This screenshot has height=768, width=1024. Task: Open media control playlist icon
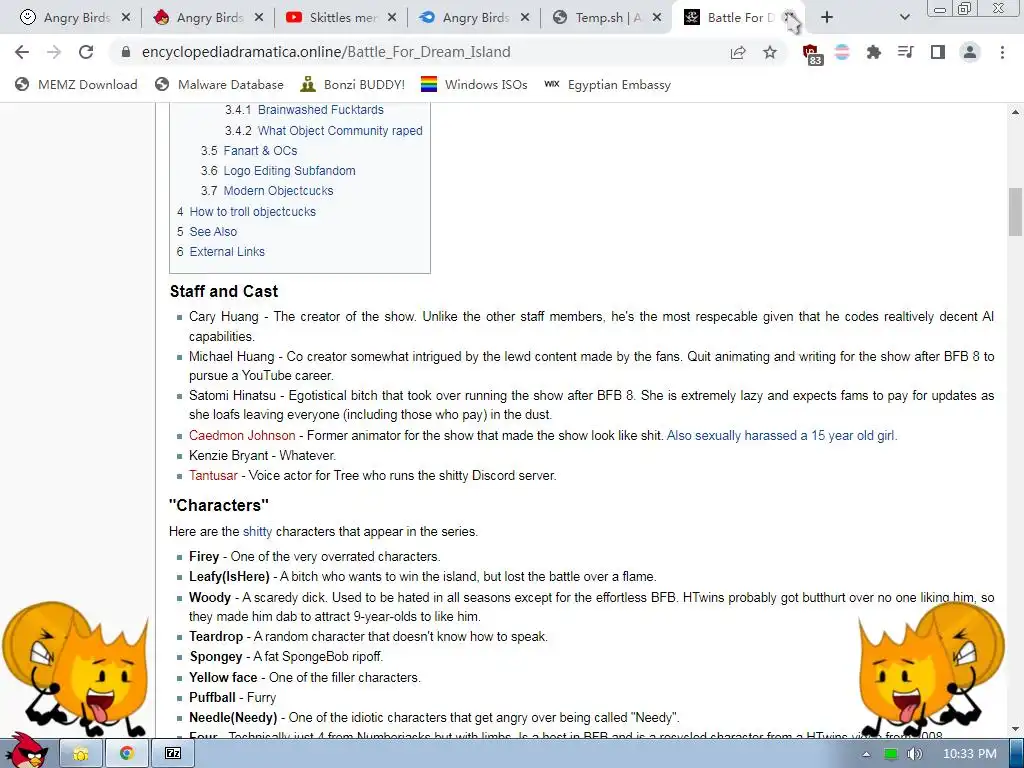[x=906, y=52]
